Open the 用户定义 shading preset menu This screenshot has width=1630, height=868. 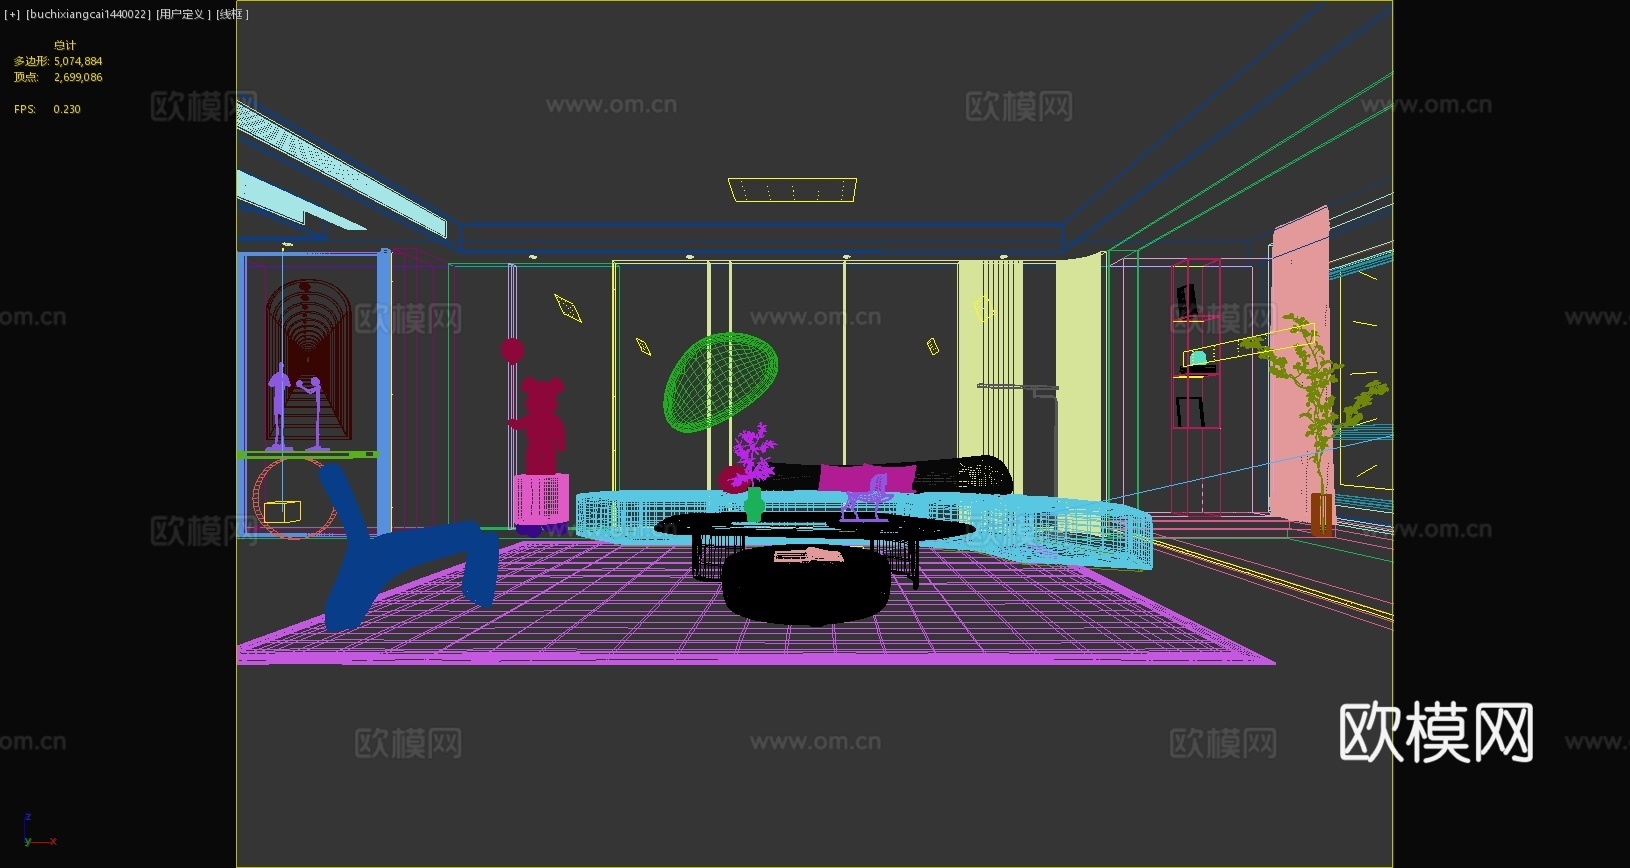click(x=183, y=14)
